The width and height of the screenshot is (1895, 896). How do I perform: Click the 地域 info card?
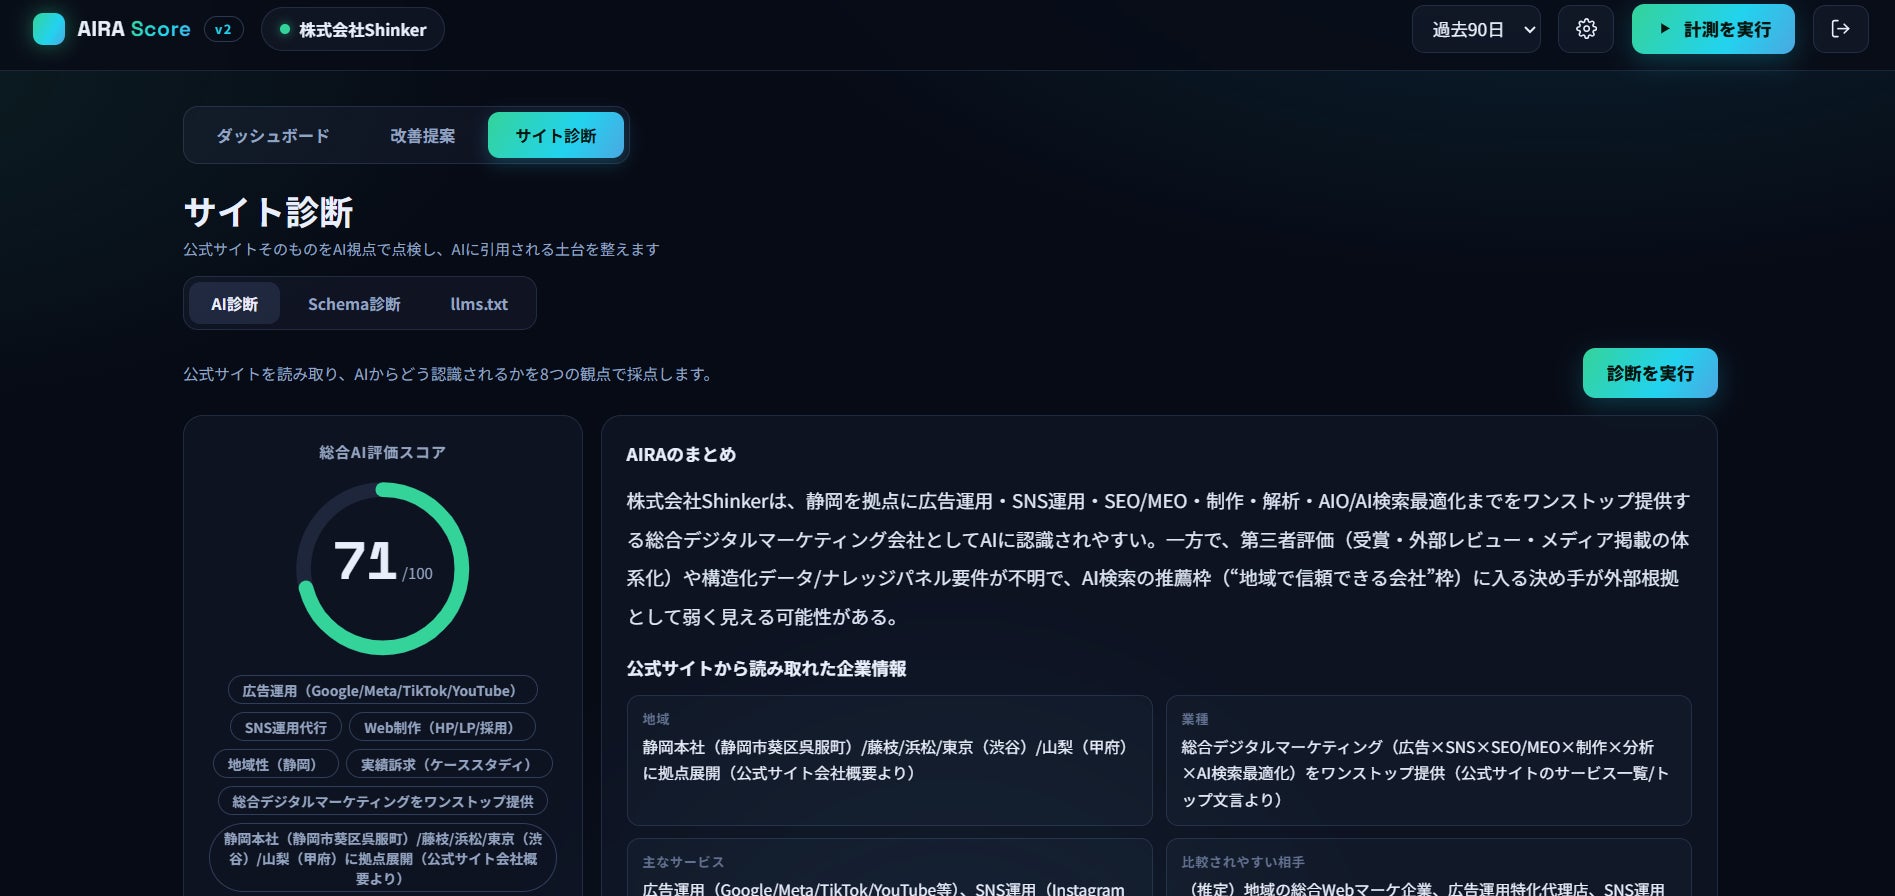pos(890,760)
